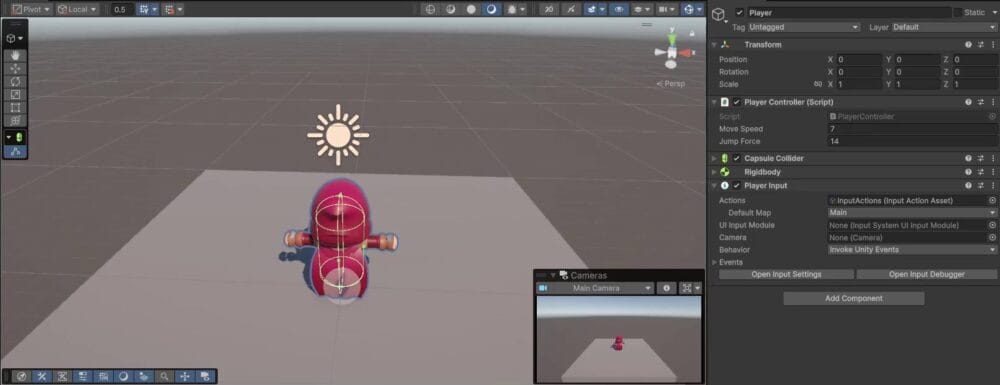The width and height of the screenshot is (1000, 385).
Task: Open the tools overlay cube dropdown
Action: click(x=15, y=38)
